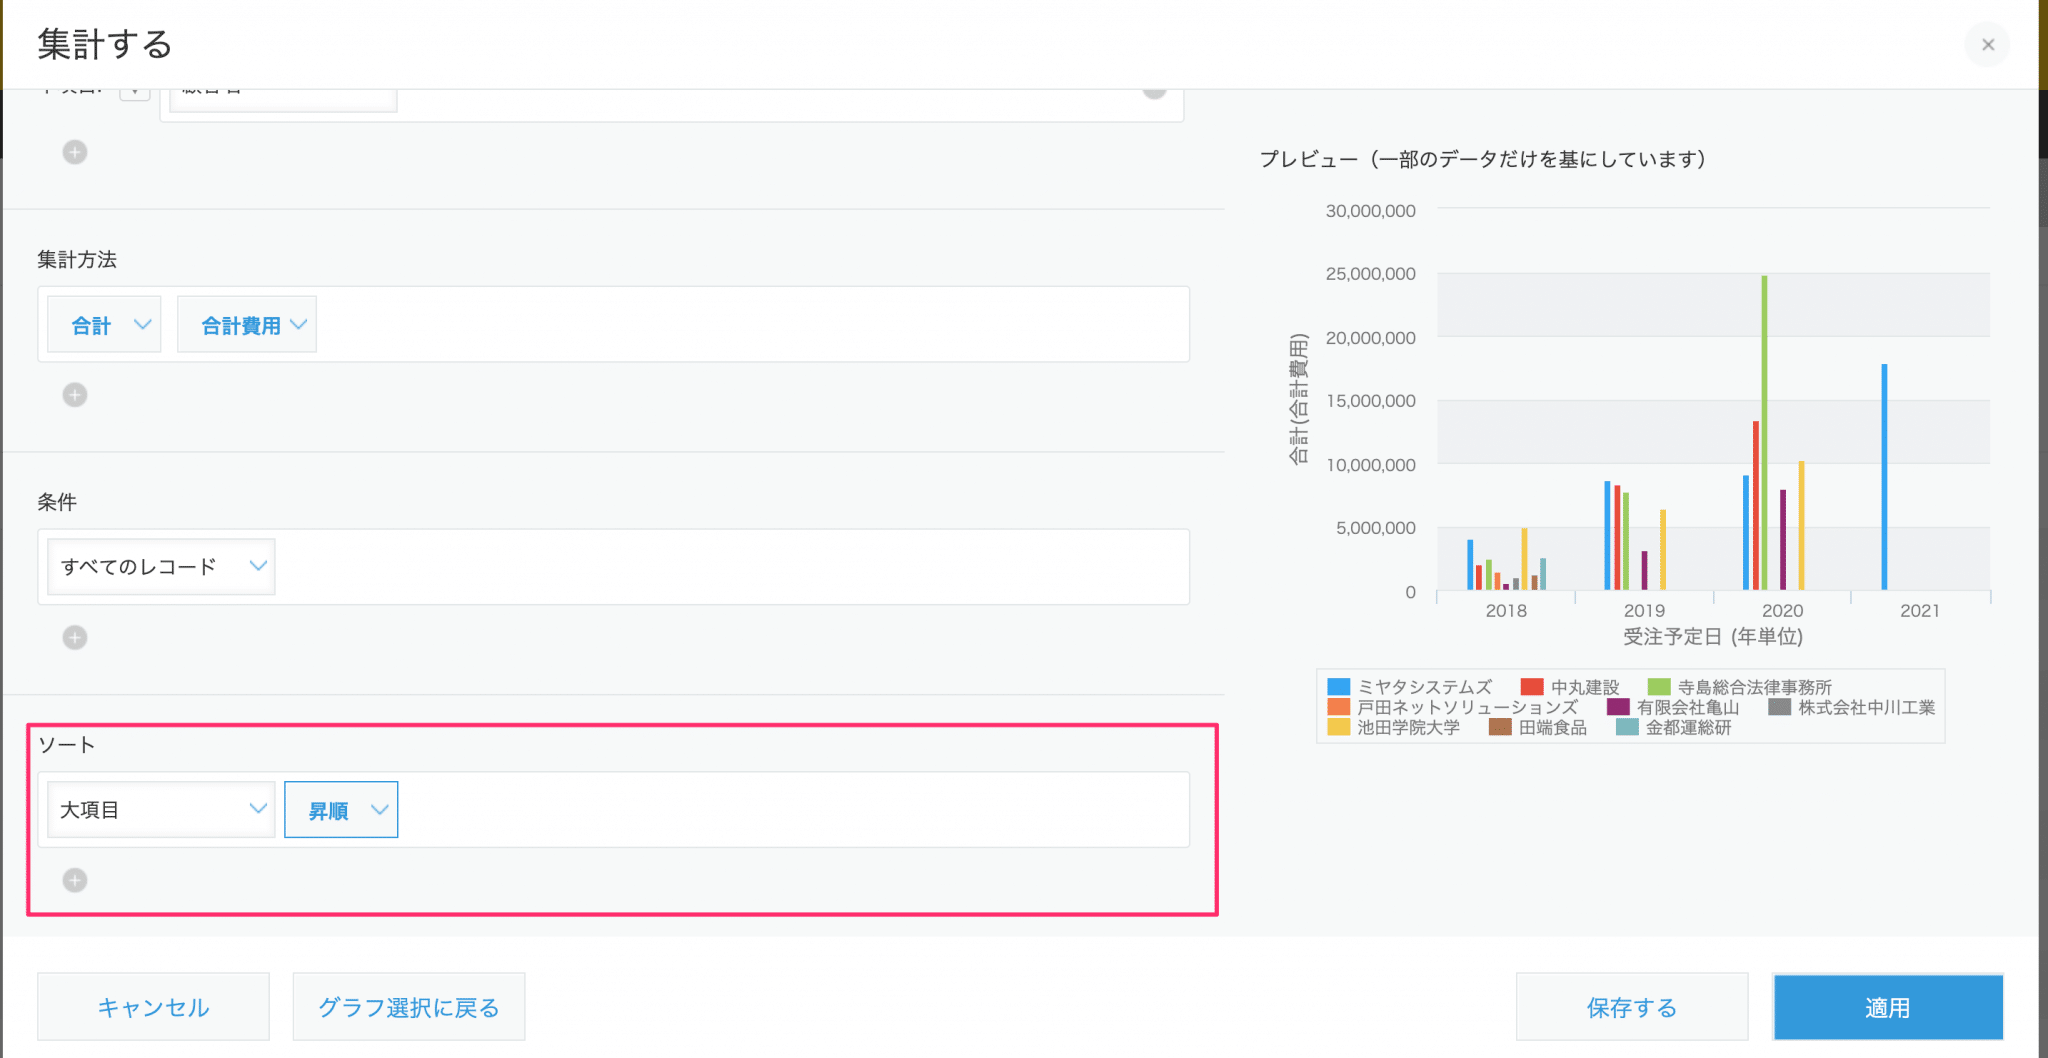Click the 2018 axis label
Viewport: 2048px width, 1058px height.
(x=1506, y=610)
